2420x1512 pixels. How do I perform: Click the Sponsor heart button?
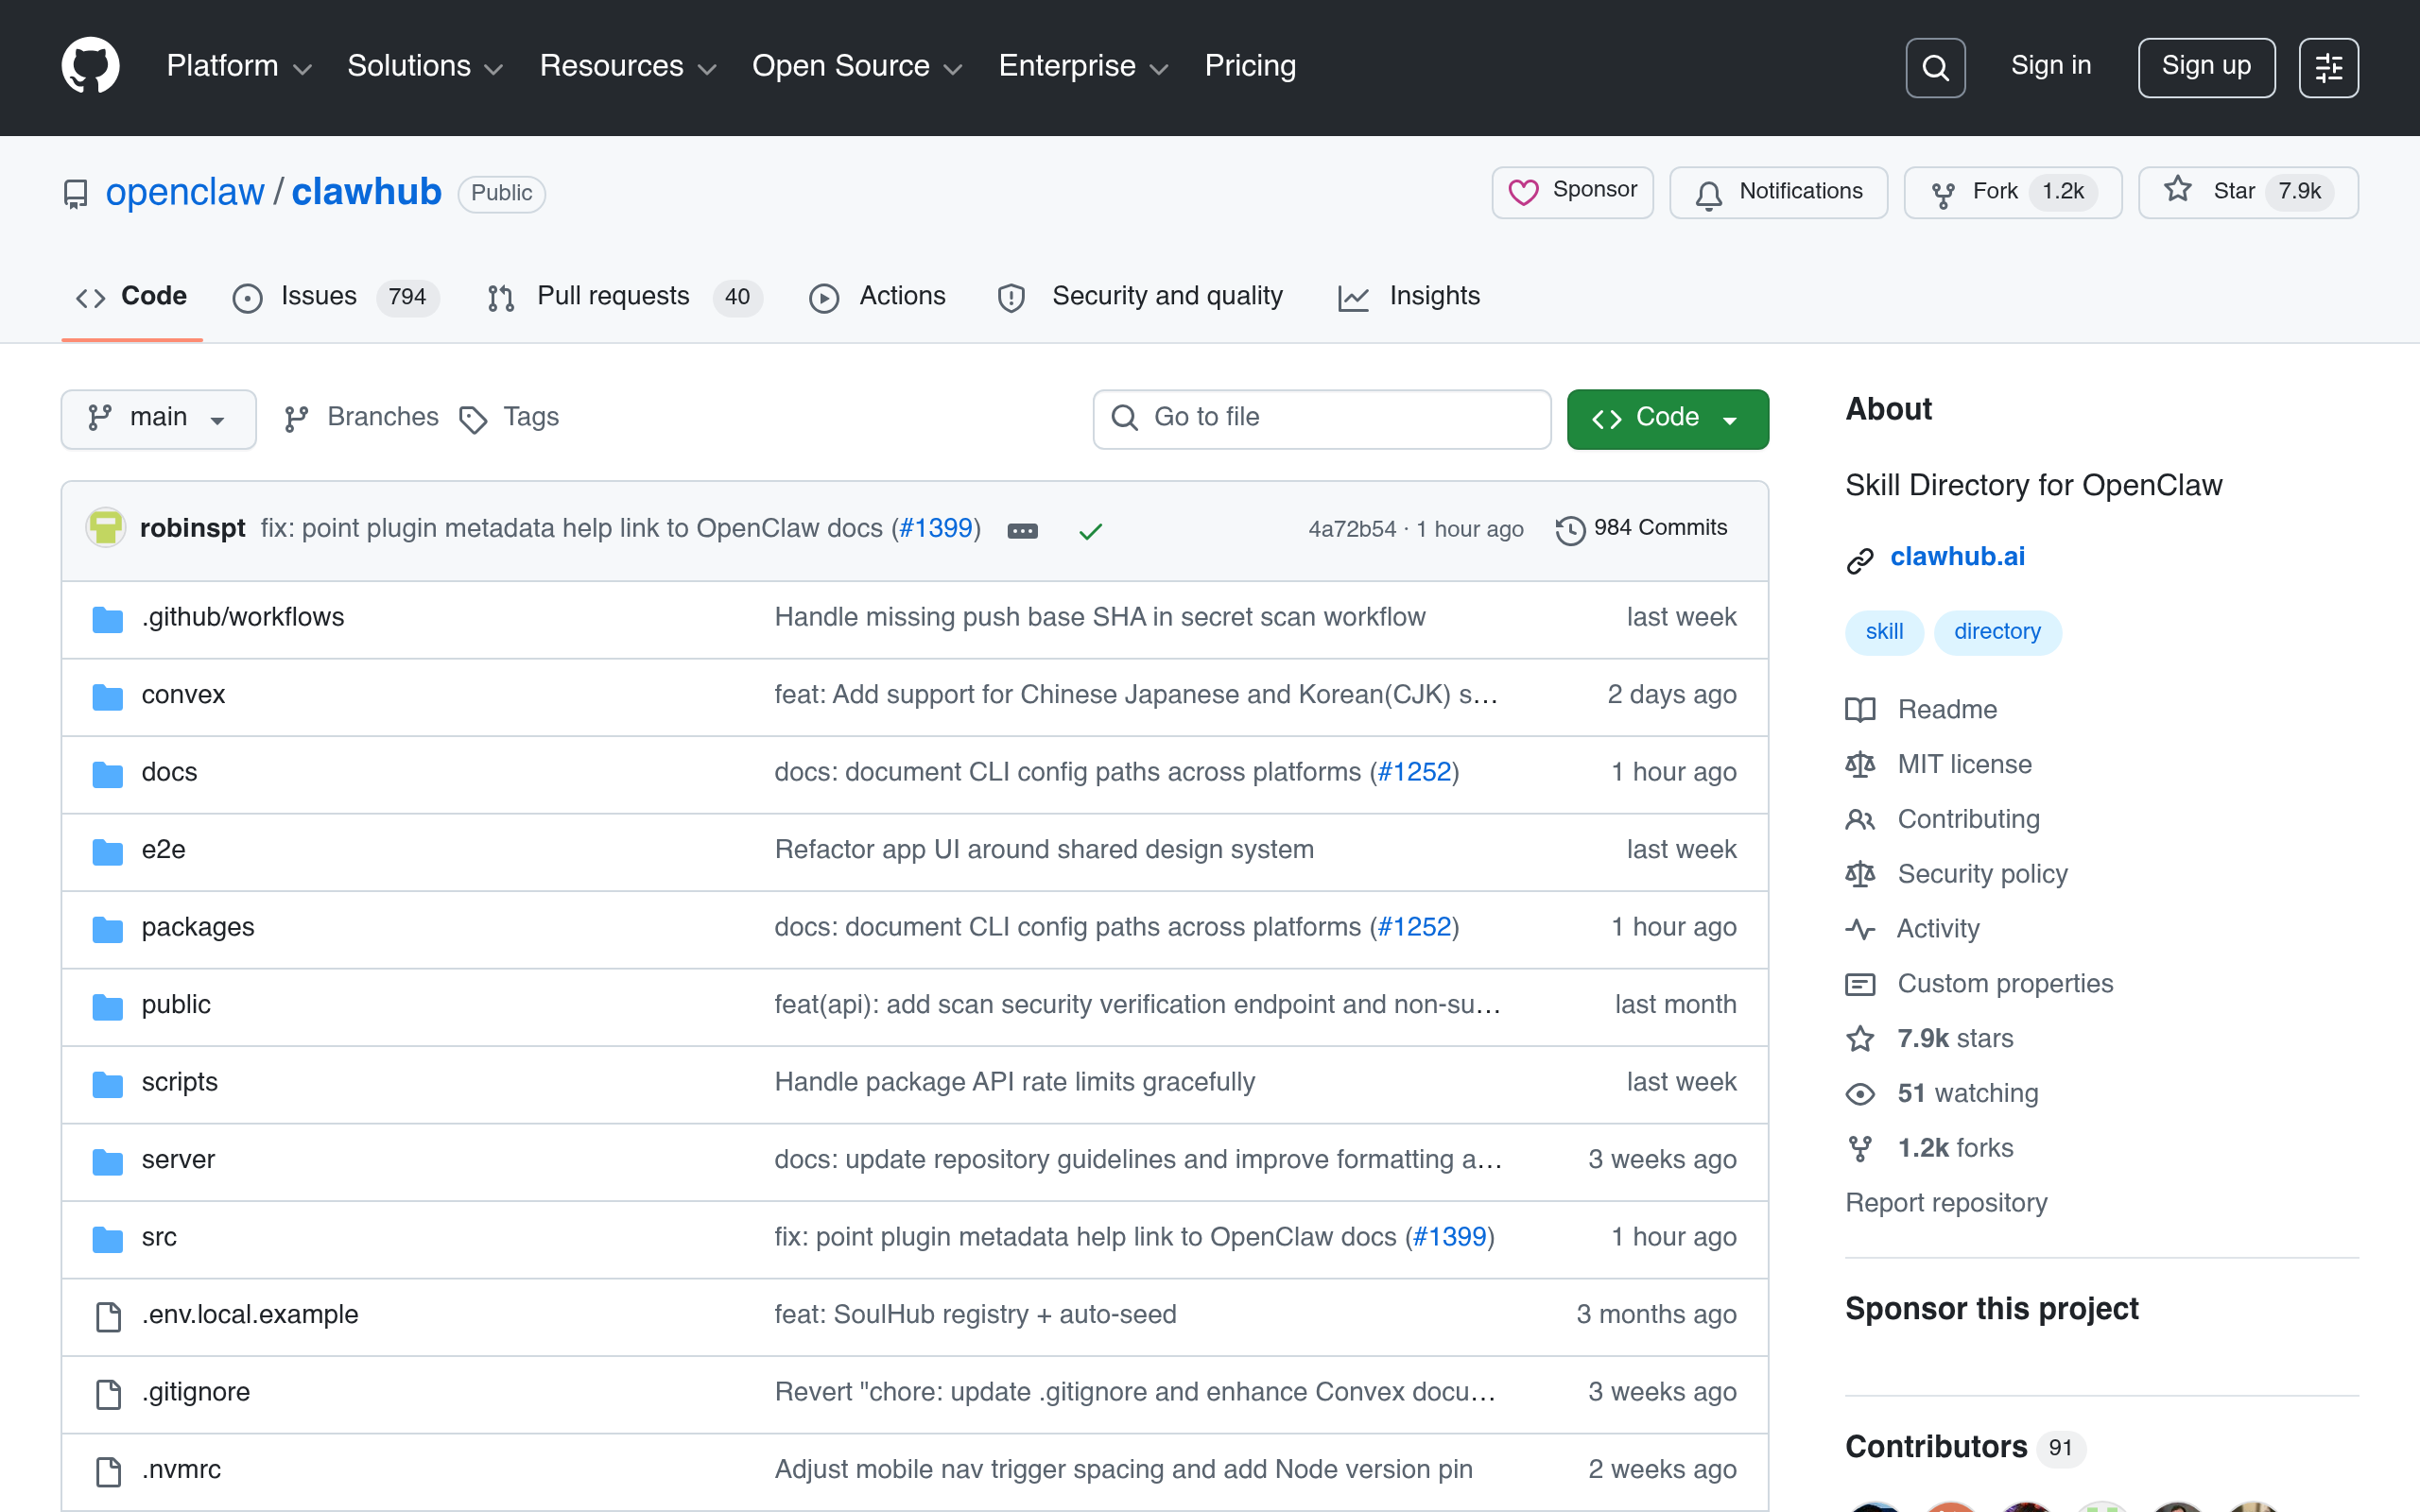(1572, 191)
